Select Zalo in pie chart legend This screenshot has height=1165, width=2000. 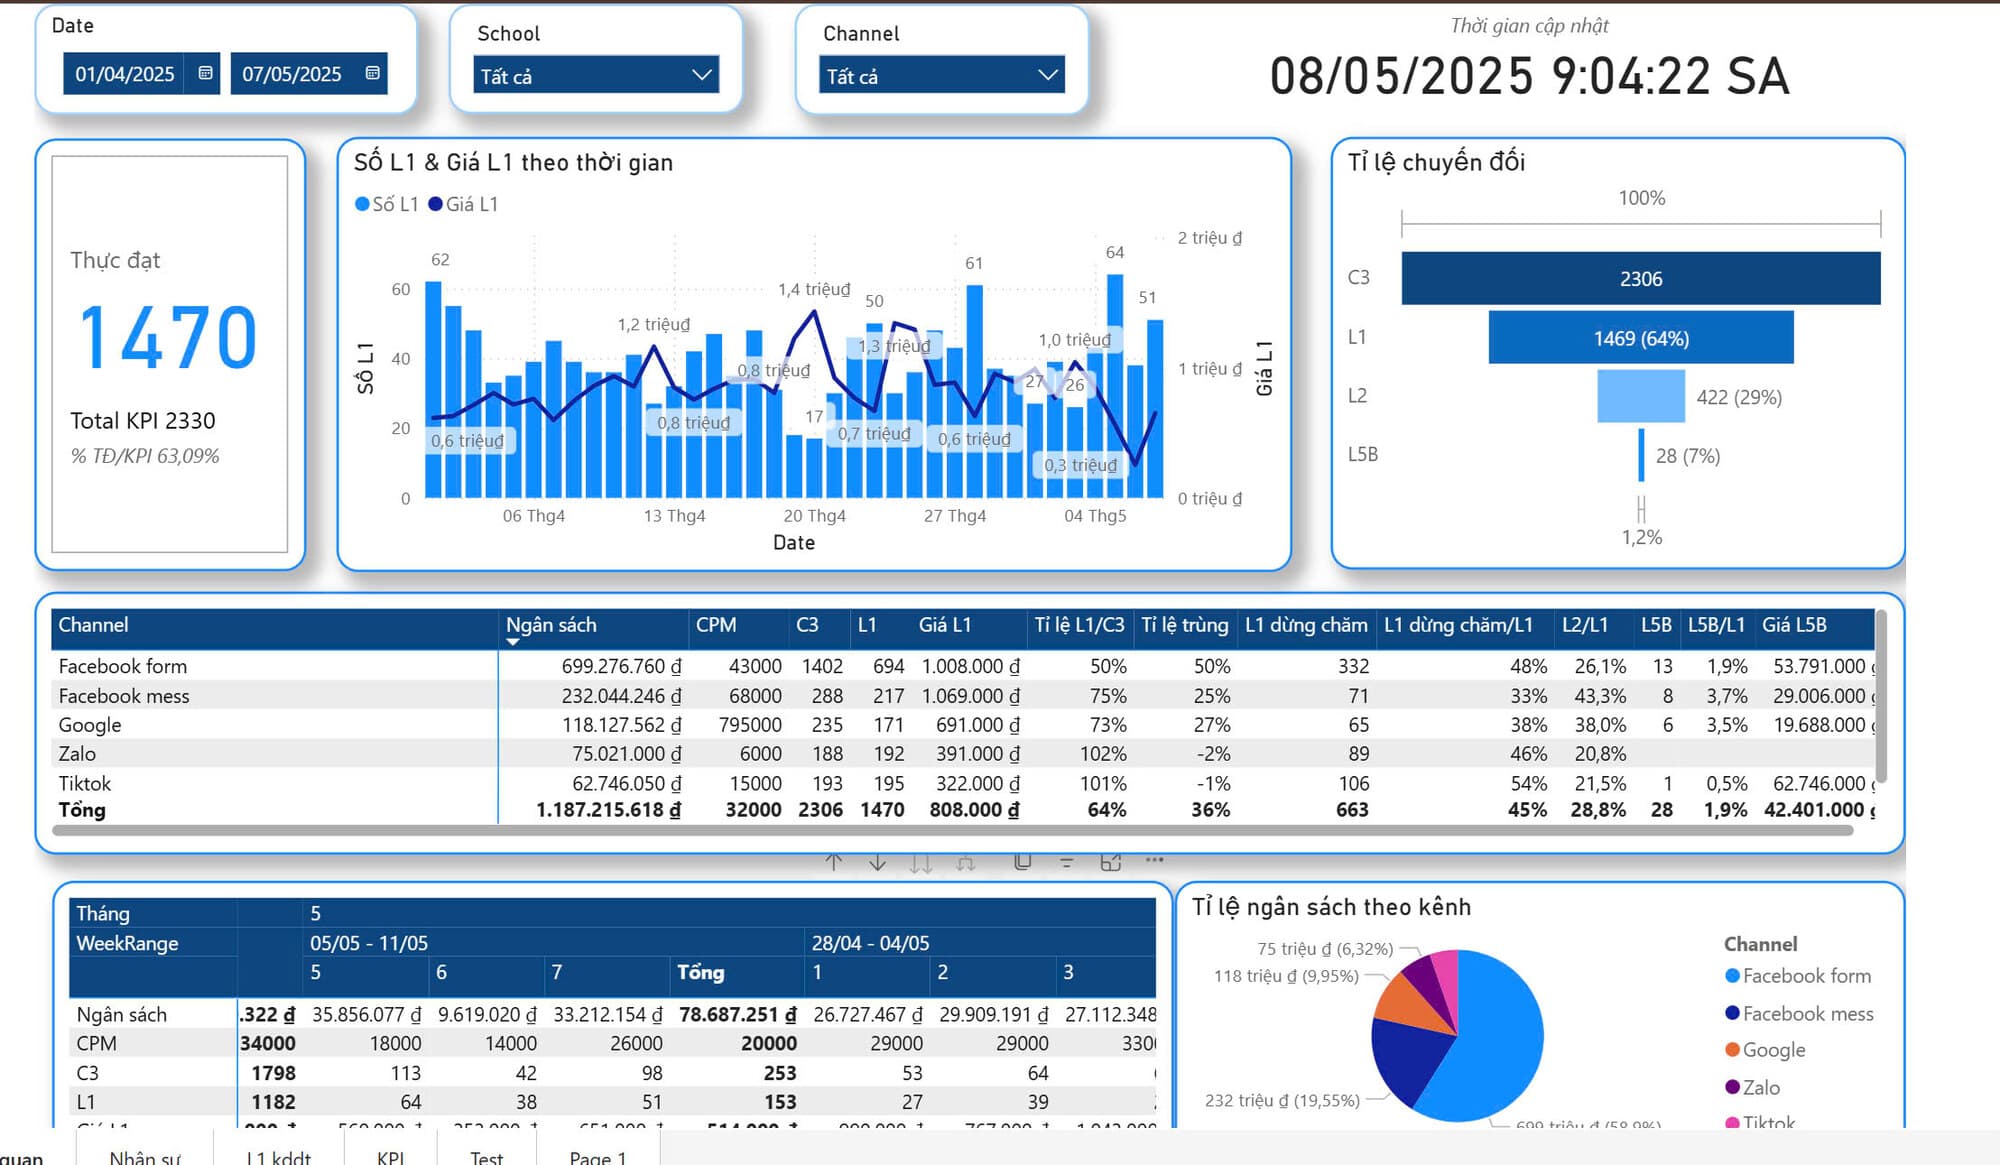pyautogui.click(x=1752, y=1087)
